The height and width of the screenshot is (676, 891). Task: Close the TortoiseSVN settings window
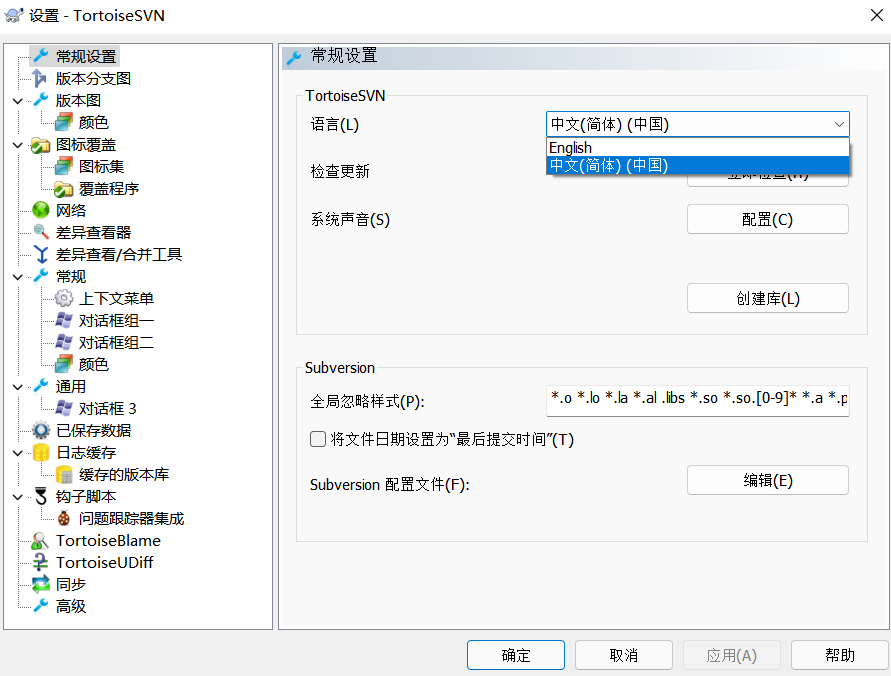[877, 15]
